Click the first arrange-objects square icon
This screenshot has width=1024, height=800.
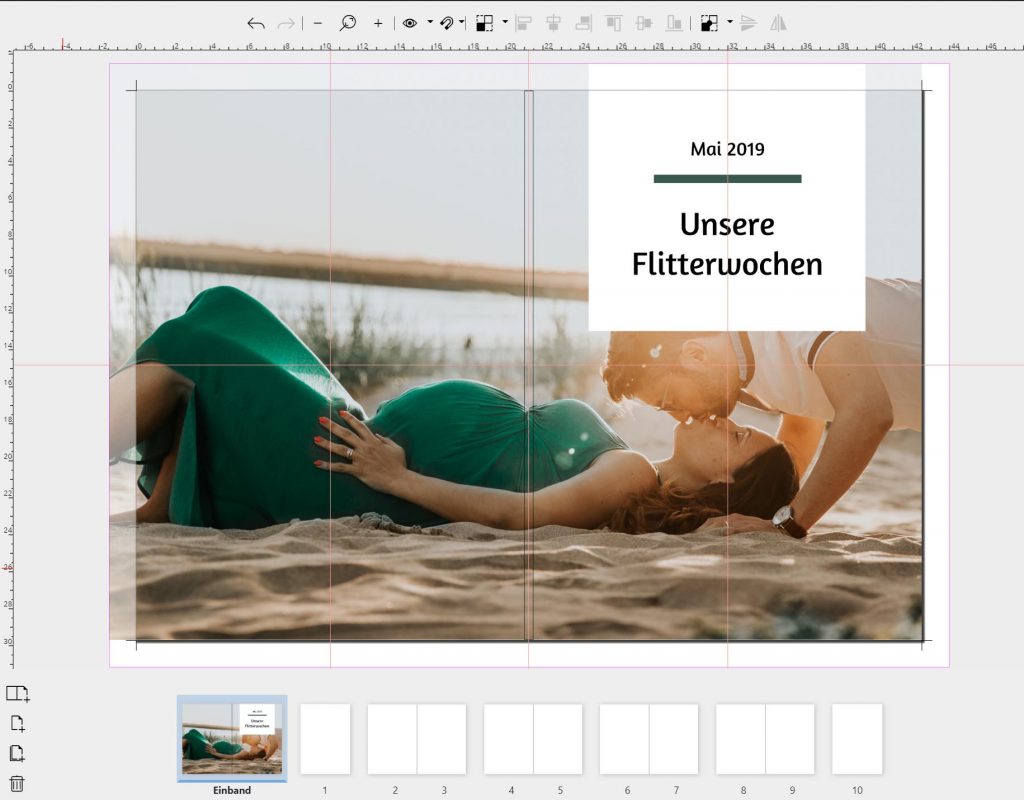(484, 23)
